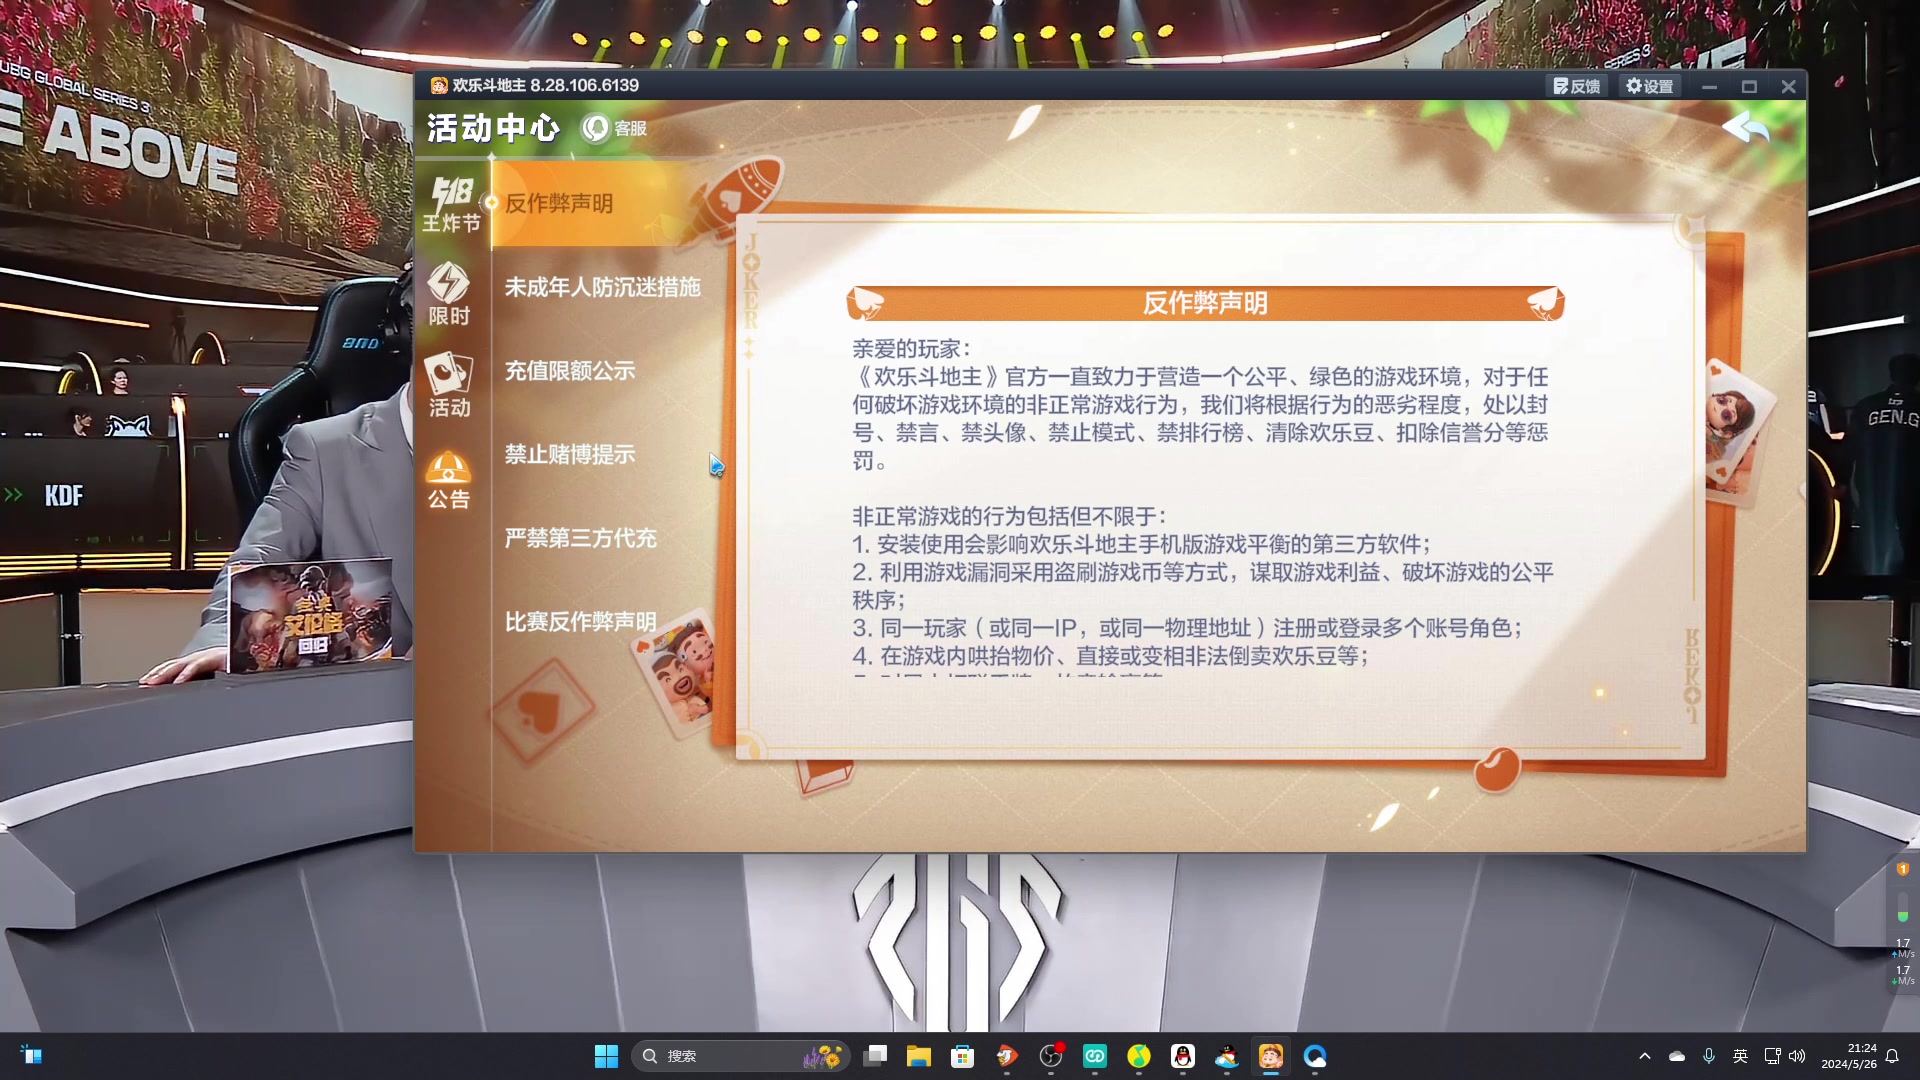Open the teal link-icon app on taskbar

click(x=1095, y=1056)
